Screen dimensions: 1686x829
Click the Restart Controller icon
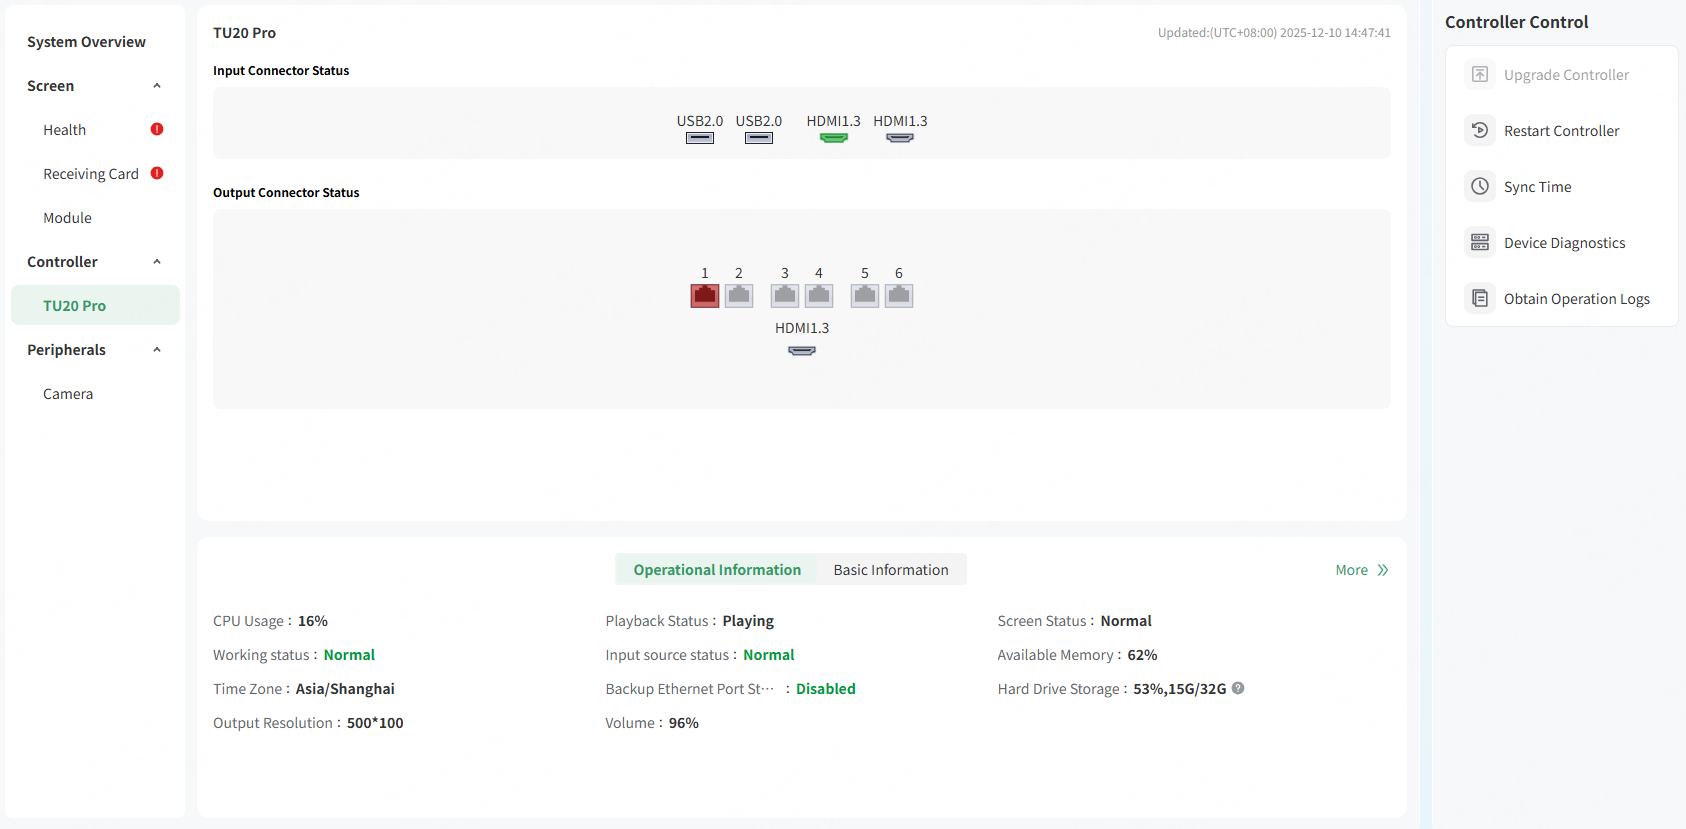click(x=1480, y=131)
